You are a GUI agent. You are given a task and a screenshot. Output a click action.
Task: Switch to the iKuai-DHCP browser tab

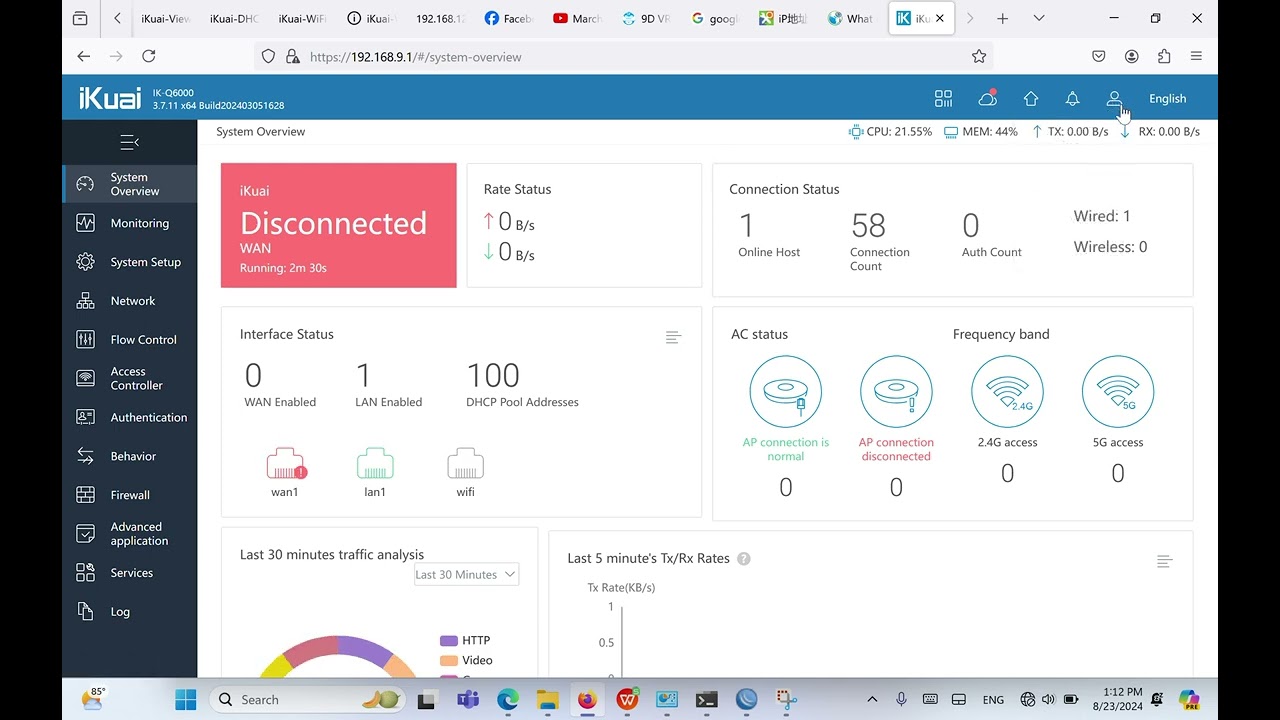[234, 18]
